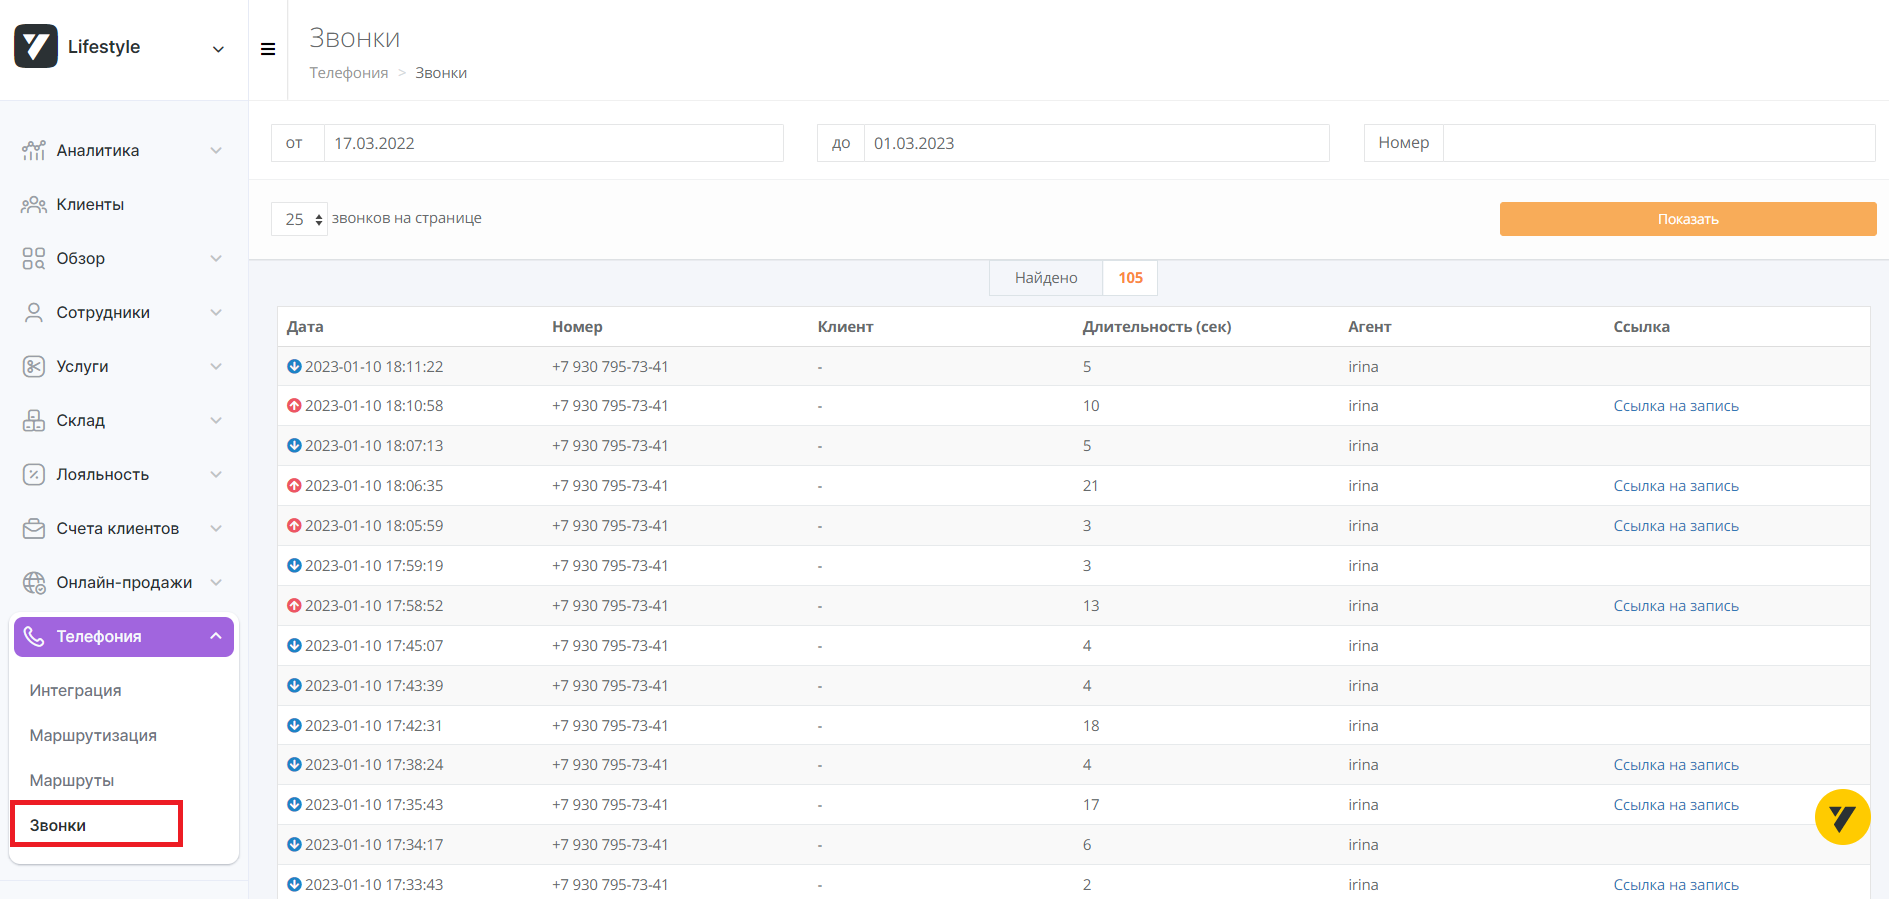Open the yellow chat widget icon
This screenshot has width=1889, height=899.
[1842, 817]
